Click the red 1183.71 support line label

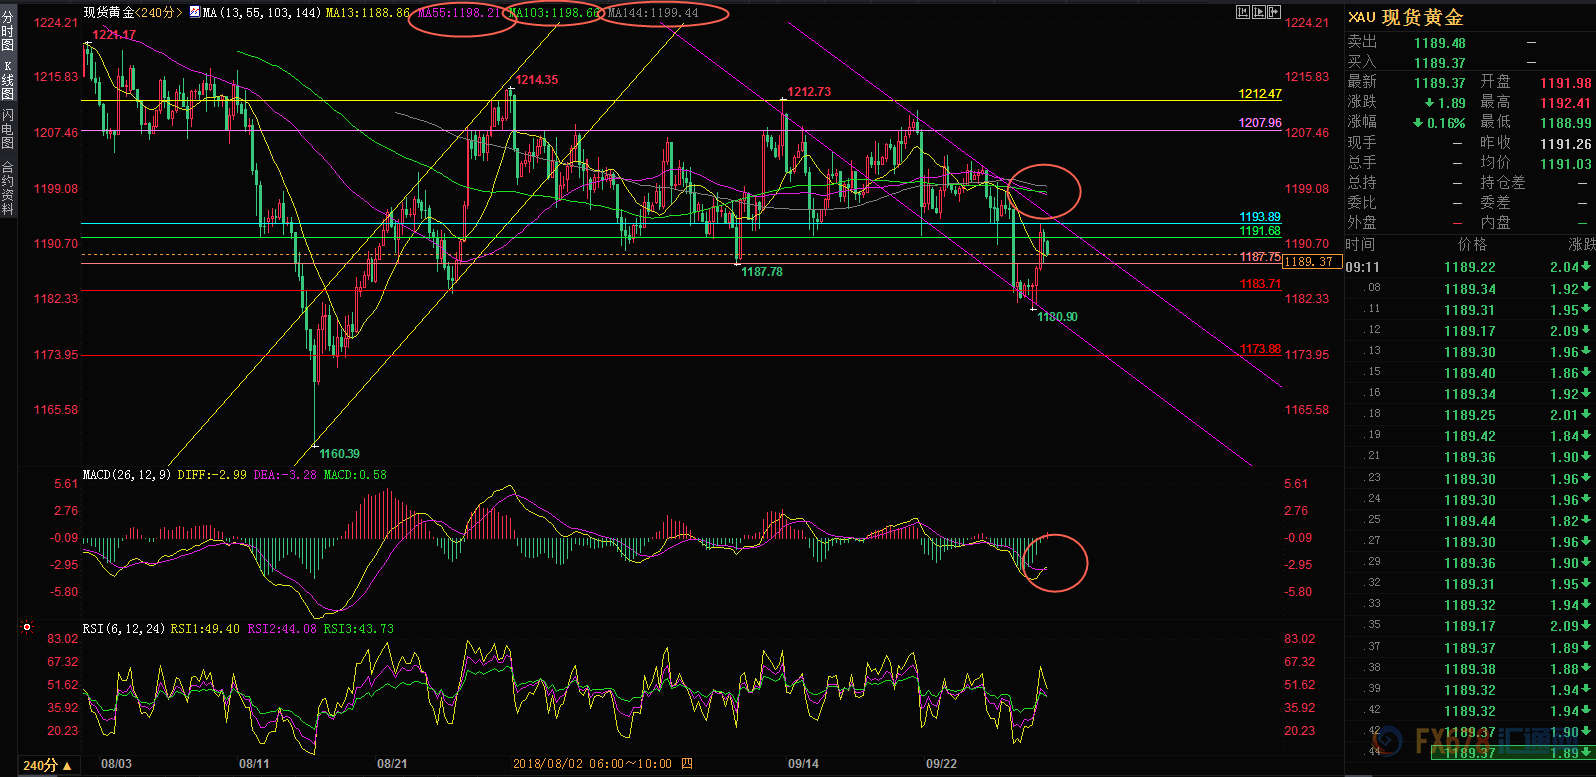[1261, 284]
